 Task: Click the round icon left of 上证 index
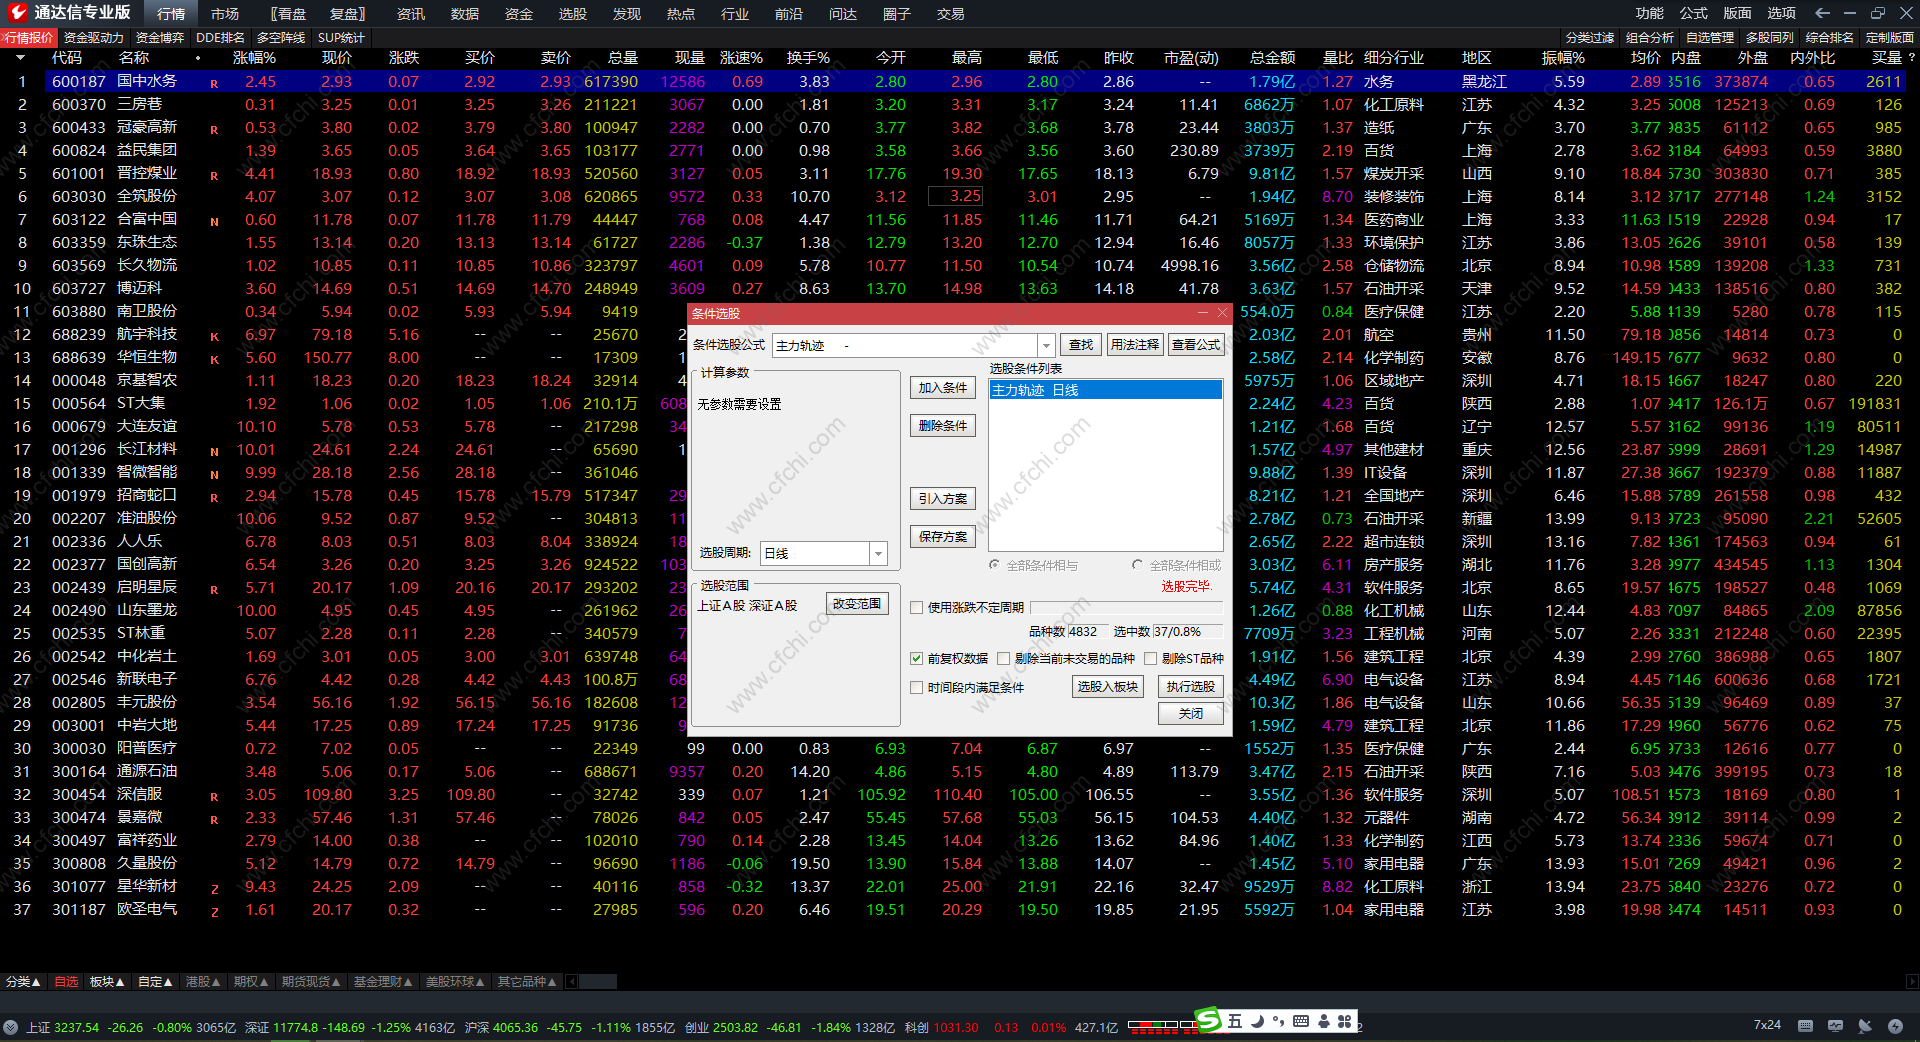11,1027
